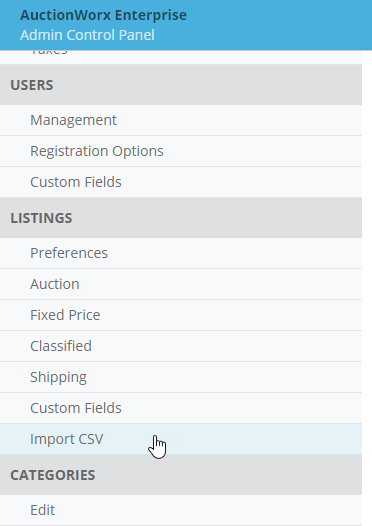Screen dimensions: 372x526
Task: Open Shipping settings
Action: click(x=181, y=377)
